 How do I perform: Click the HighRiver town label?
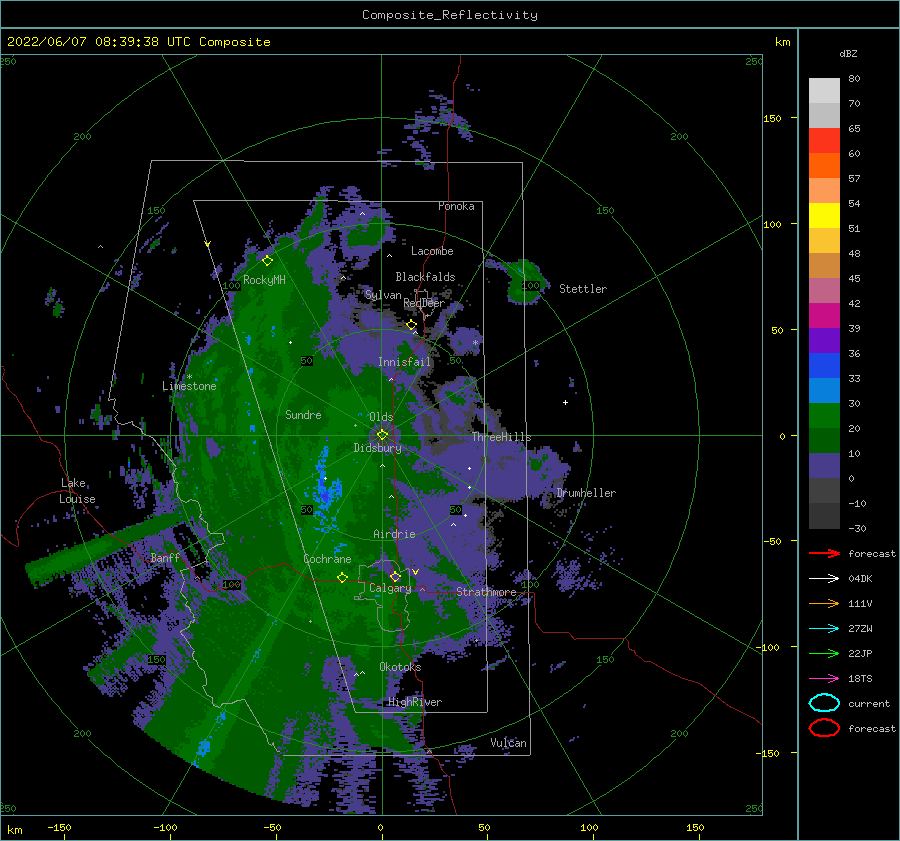pyautogui.click(x=415, y=702)
